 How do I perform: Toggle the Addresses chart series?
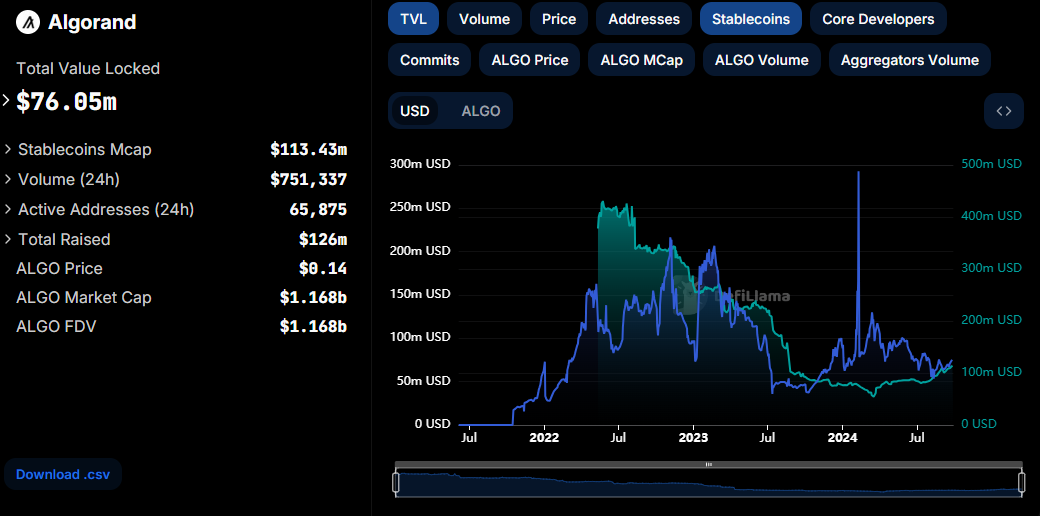pos(644,19)
